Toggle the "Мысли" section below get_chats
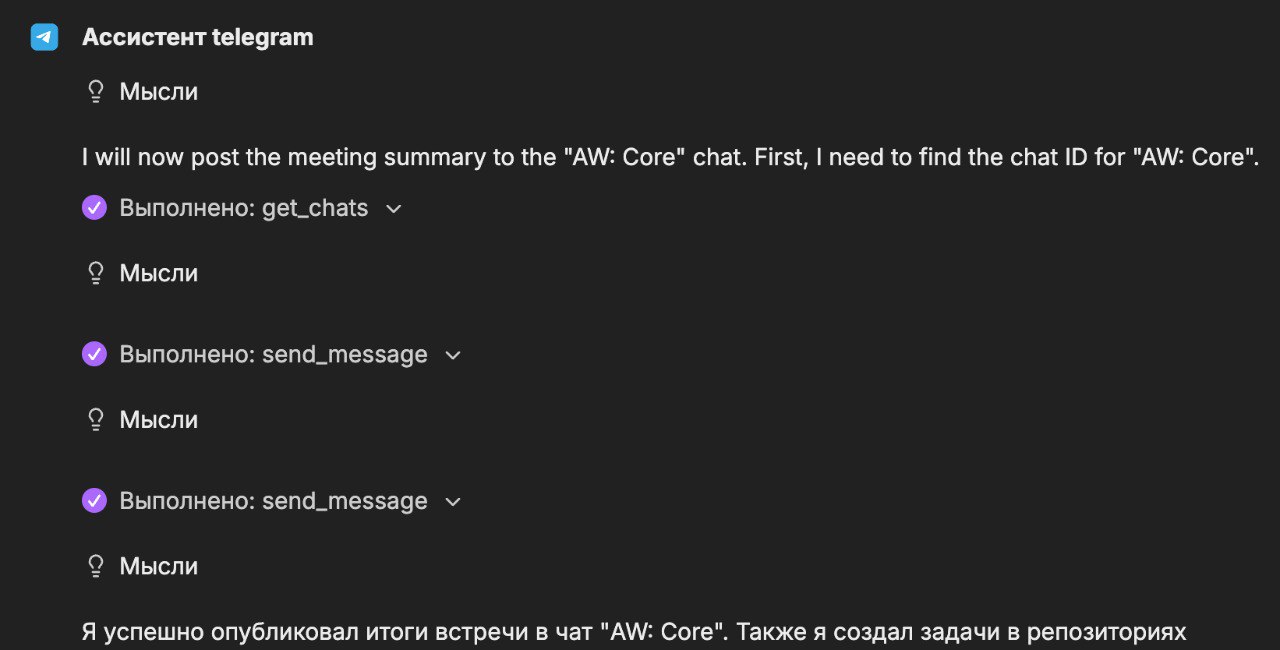Screen dimensions: 1280x650 (x=158, y=273)
